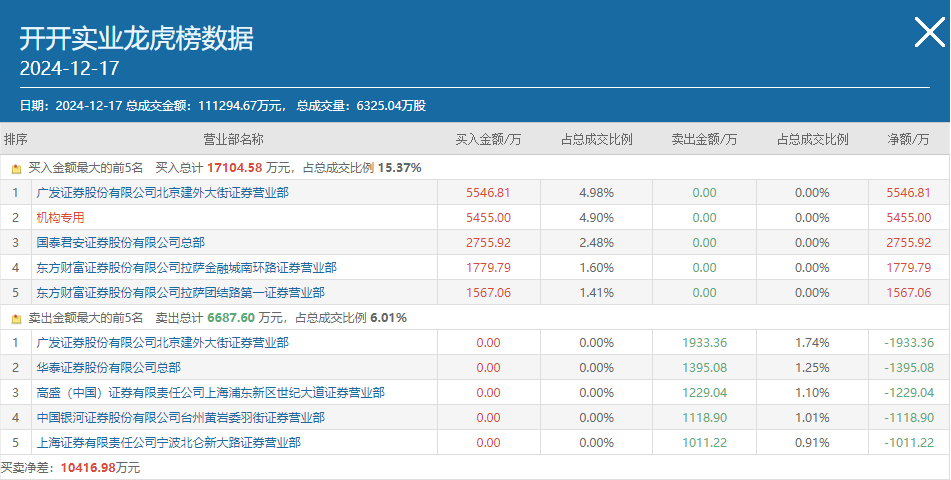The height and width of the screenshot is (480, 951).
Task: Open 东方财富证券拉萨金融城南环路证券营业部 link
Action: (x=187, y=268)
